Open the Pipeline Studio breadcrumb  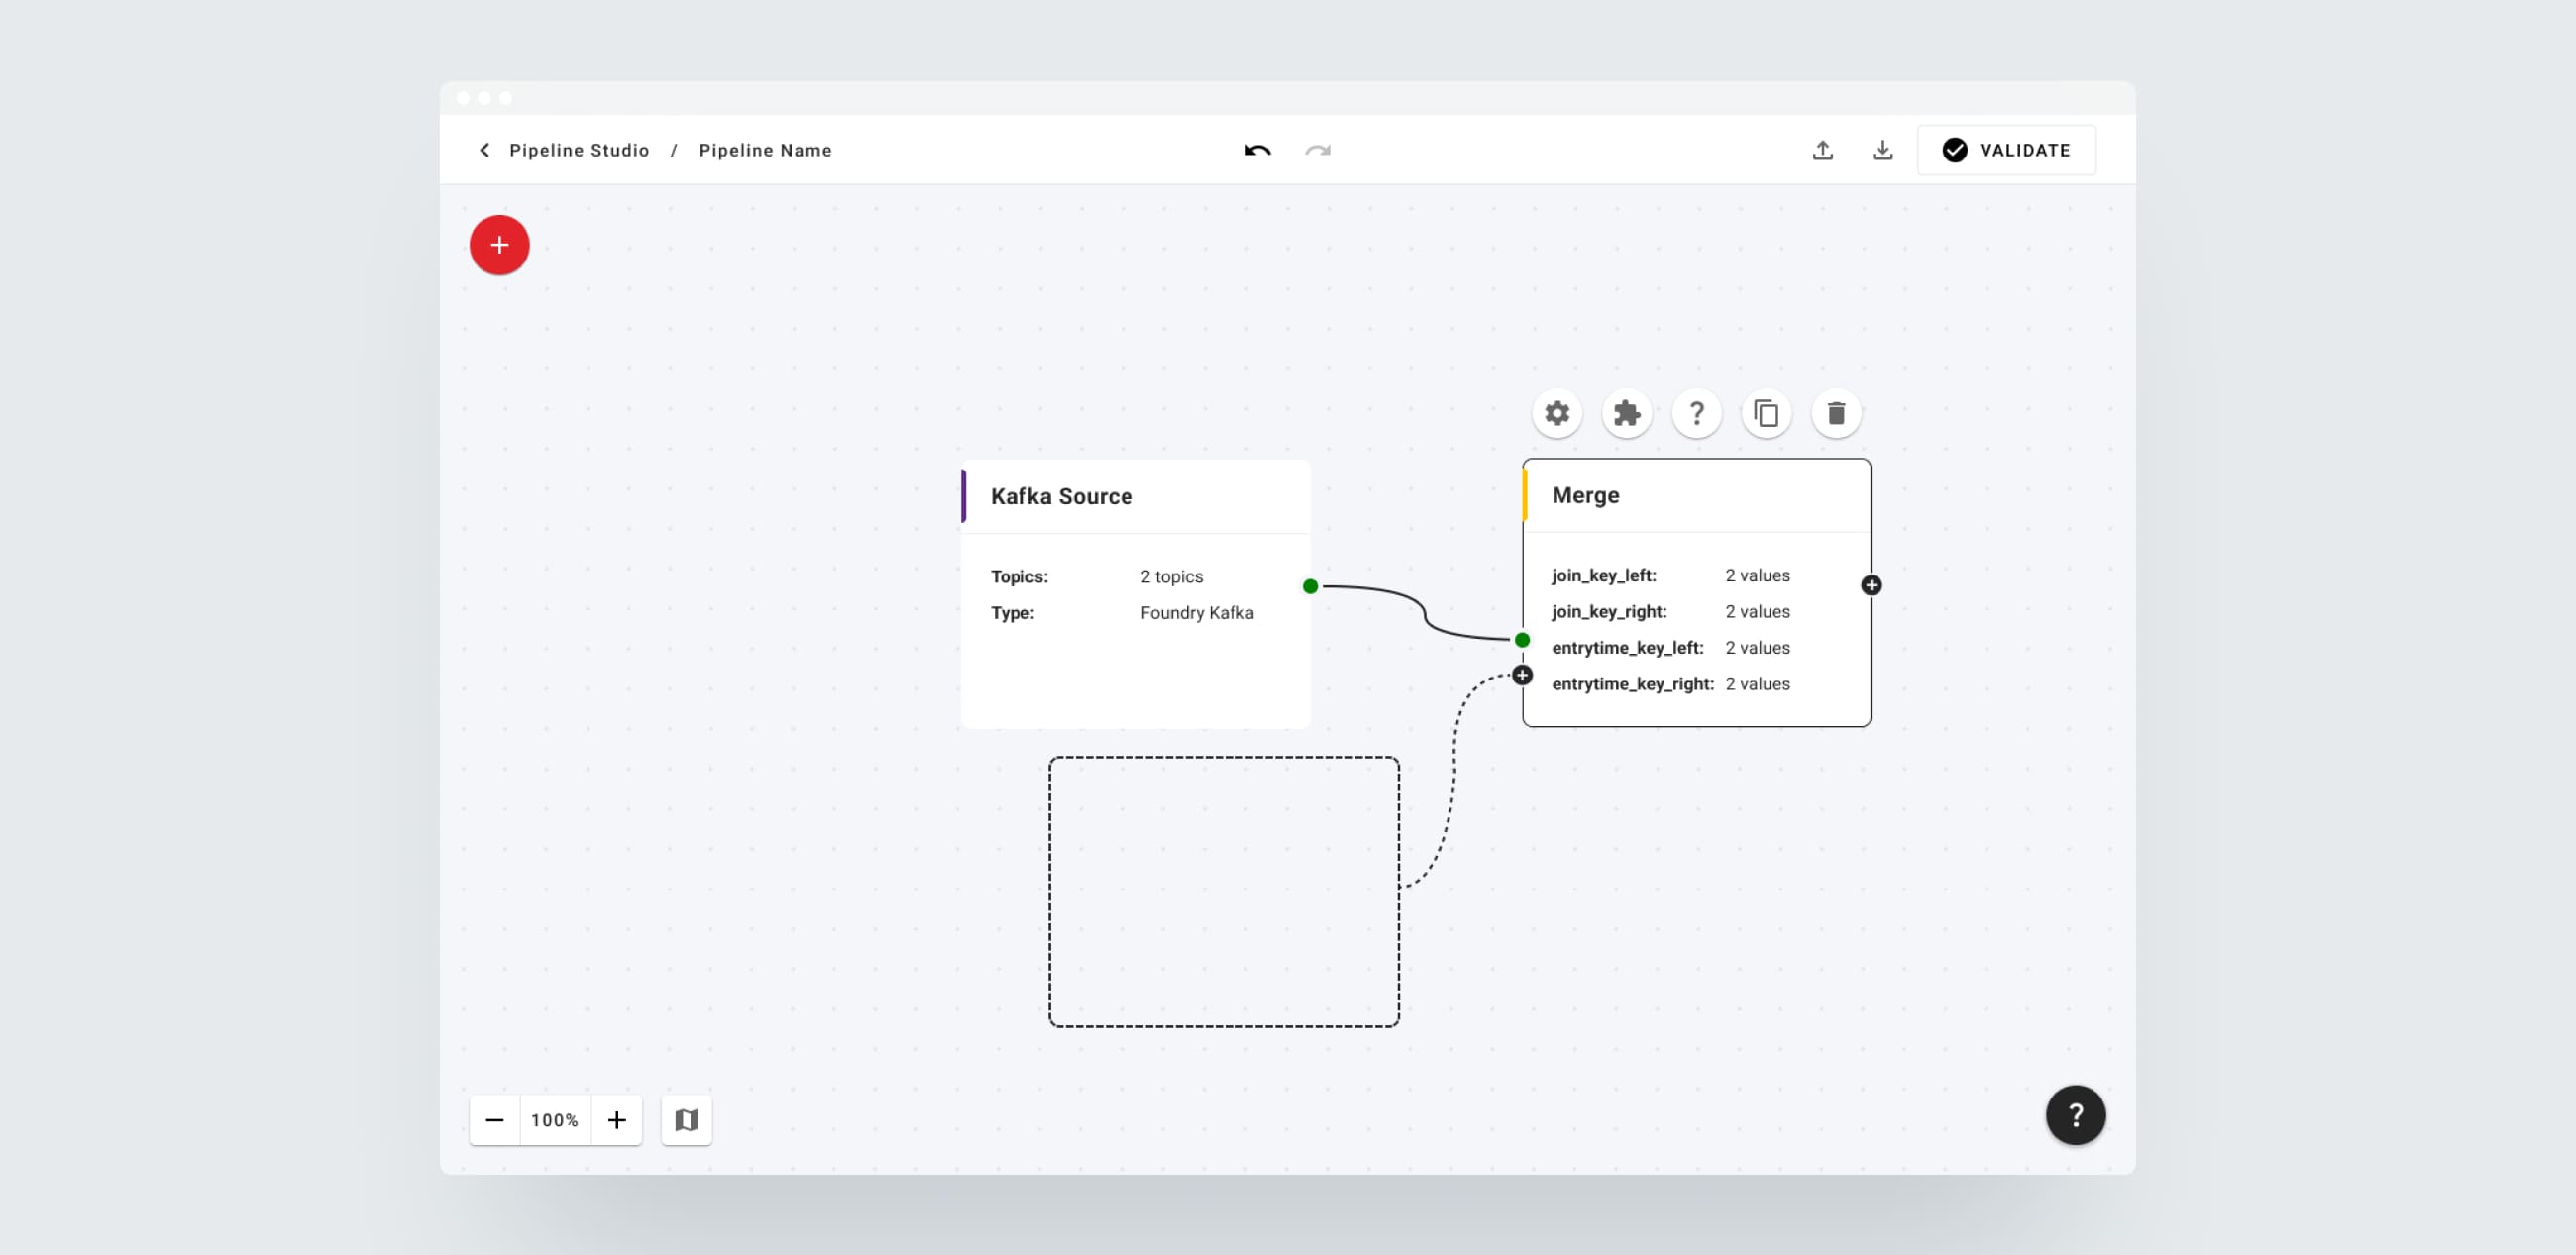point(579,150)
